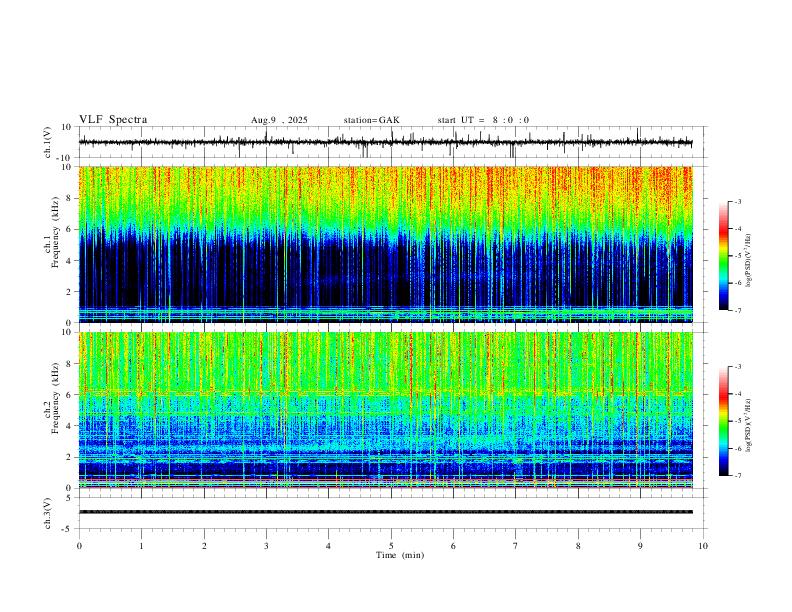
Task: Click the '10' tick on time axis
Action: tap(703, 546)
